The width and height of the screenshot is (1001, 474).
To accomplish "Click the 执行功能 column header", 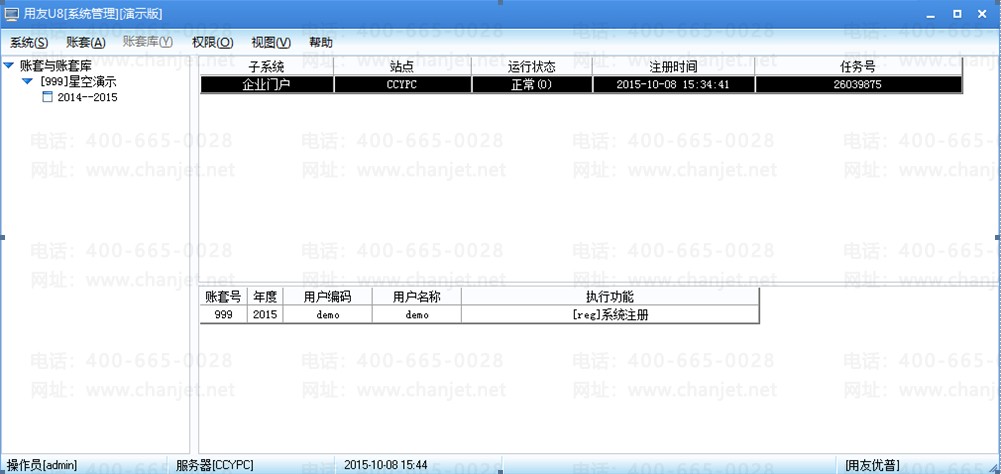I will 610,297.
